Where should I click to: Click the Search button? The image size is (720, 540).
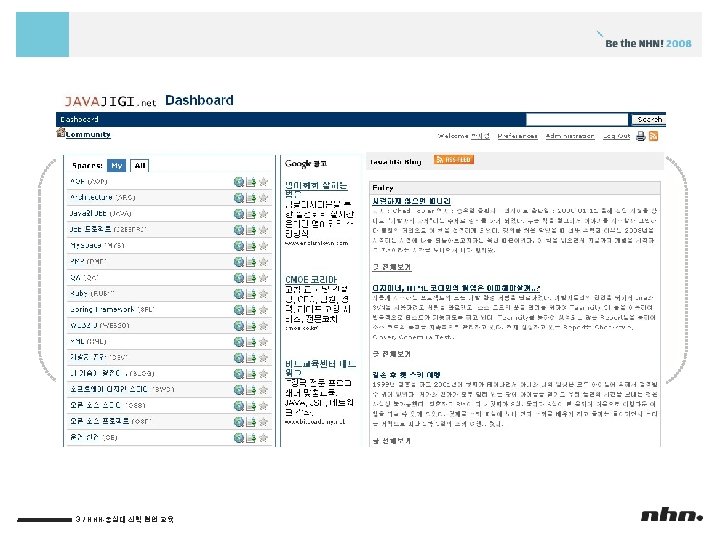pyautogui.click(x=649, y=119)
